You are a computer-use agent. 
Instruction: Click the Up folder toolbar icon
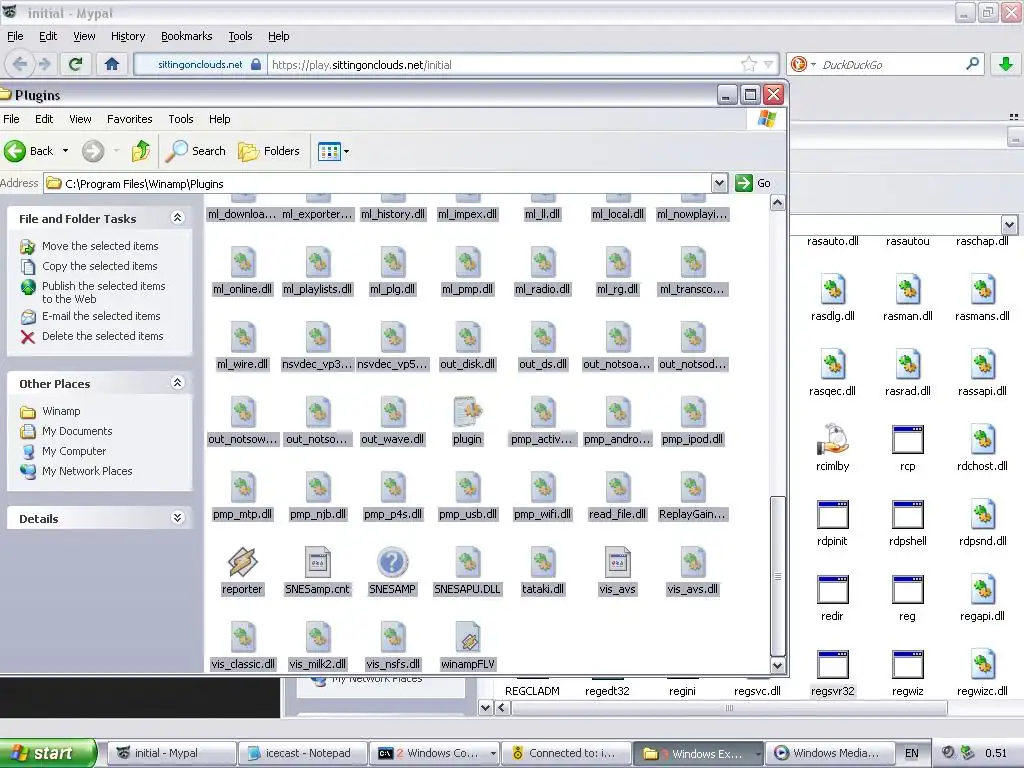coord(140,151)
